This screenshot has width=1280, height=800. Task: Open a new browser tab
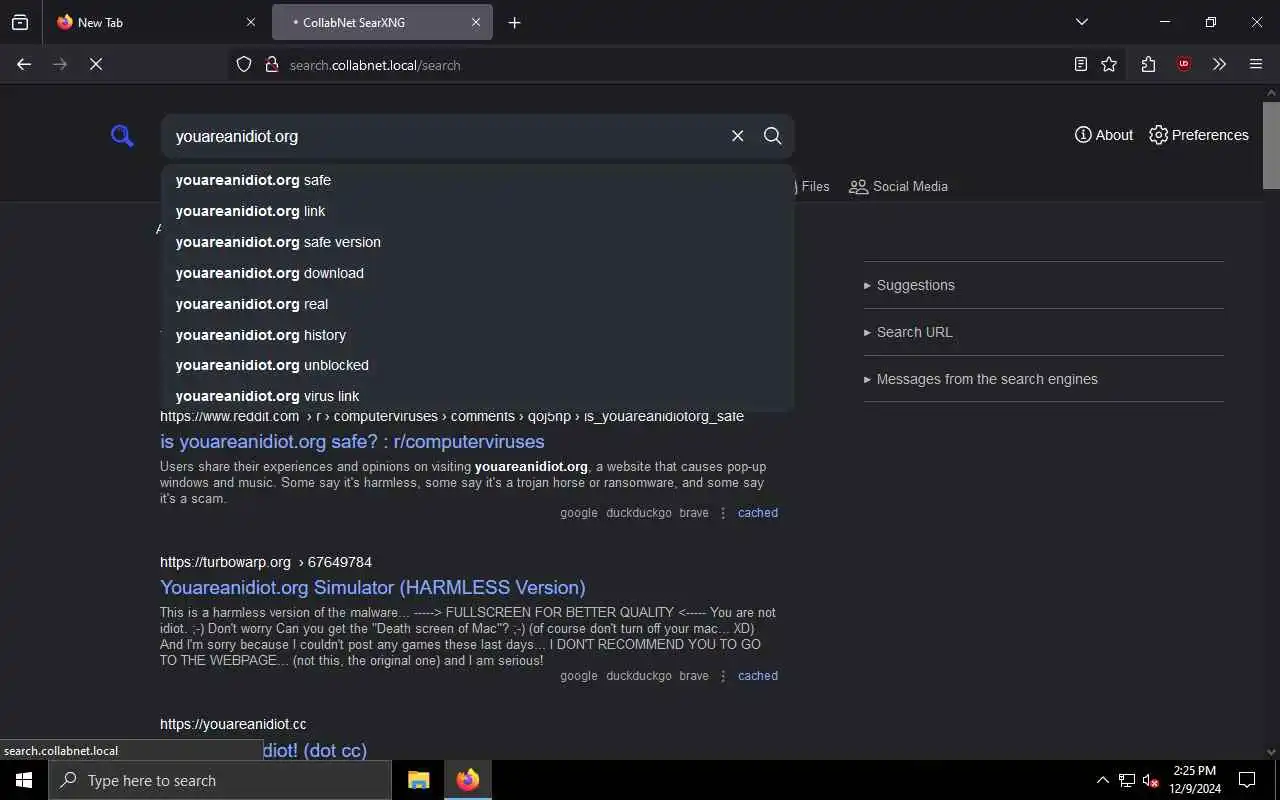514,22
